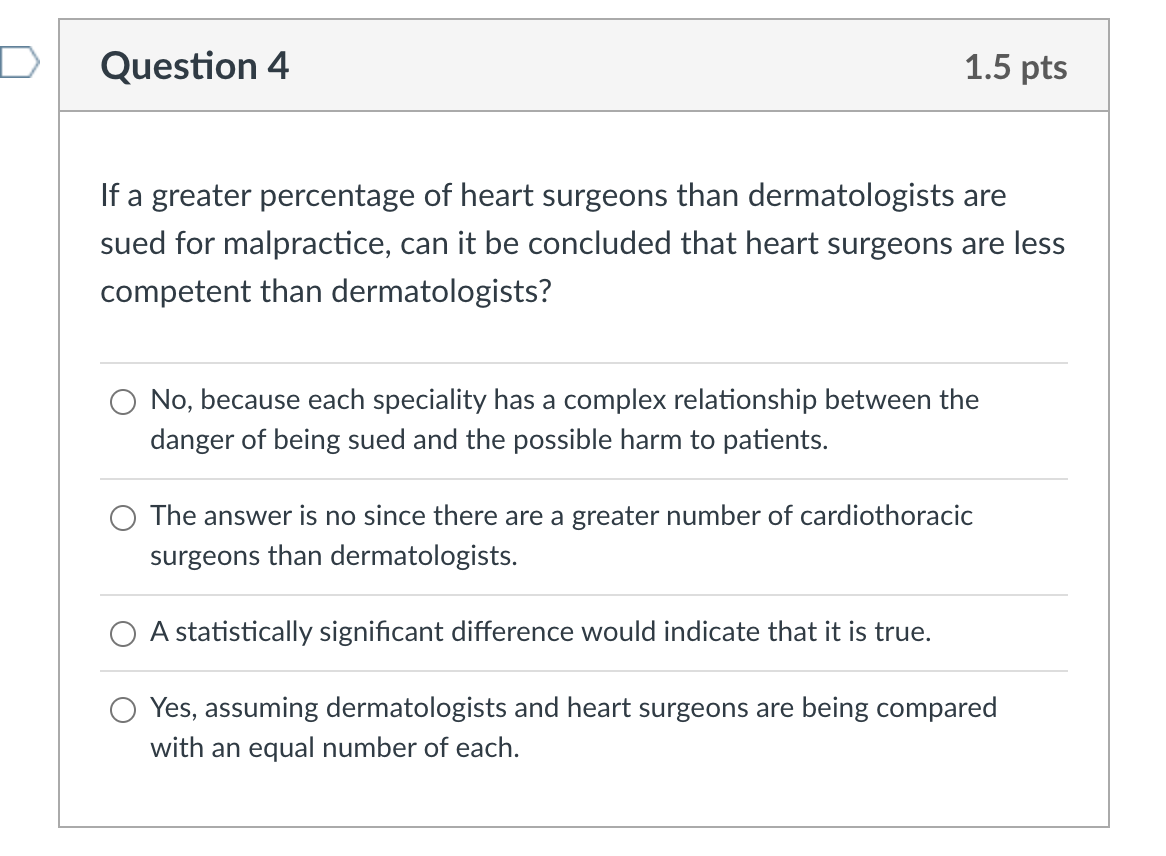Flag Question 4 with the bookmark icon

(x=18, y=62)
